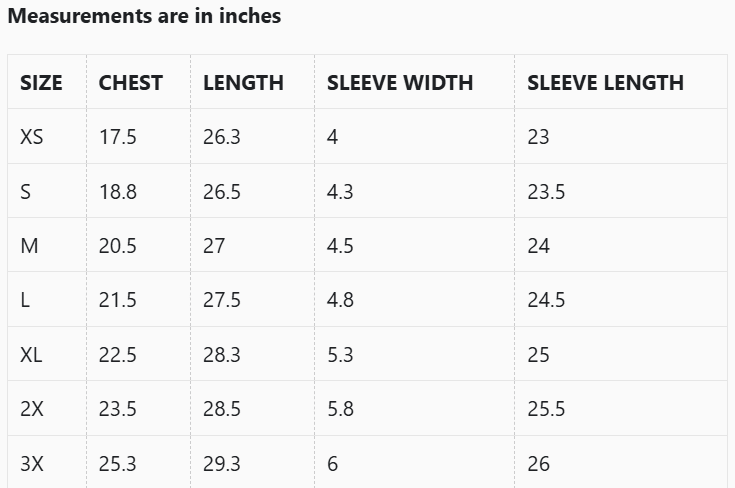Select the 3X size row label
This screenshot has height=488, width=735.
32,464
